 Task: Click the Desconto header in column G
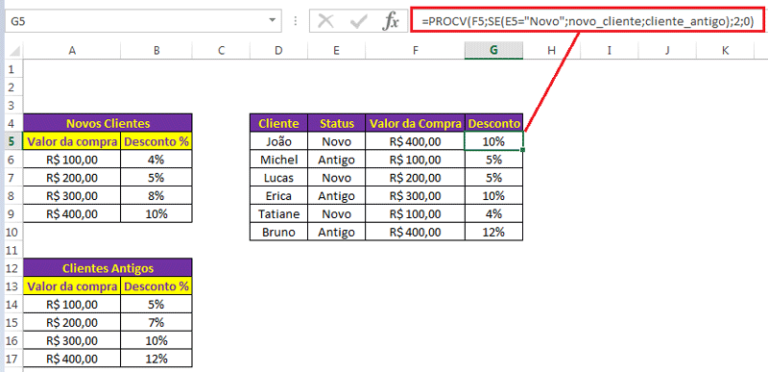tap(494, 123)
